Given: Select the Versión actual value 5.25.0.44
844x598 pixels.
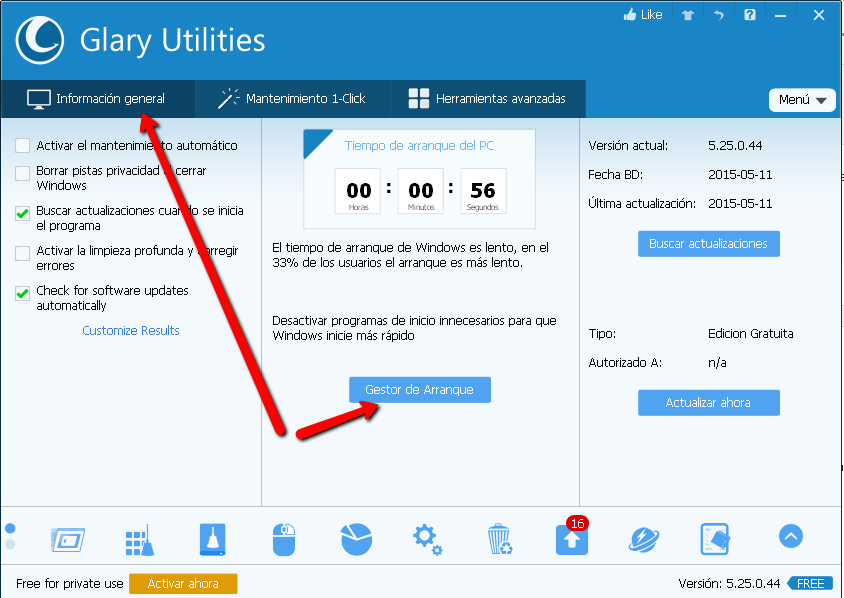Looking at the screenshot, I should coord(735,145).
